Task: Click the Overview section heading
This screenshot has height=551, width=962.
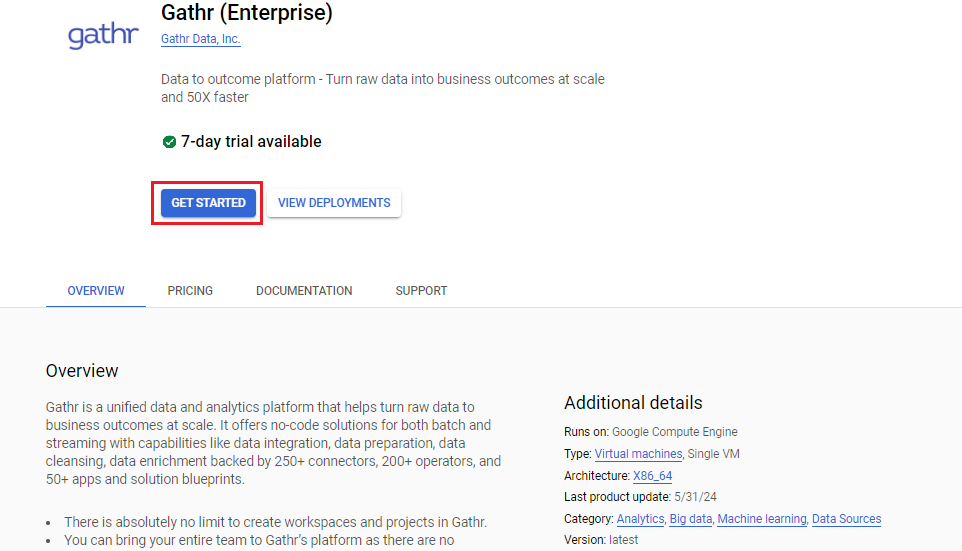Action: (82, 371)
